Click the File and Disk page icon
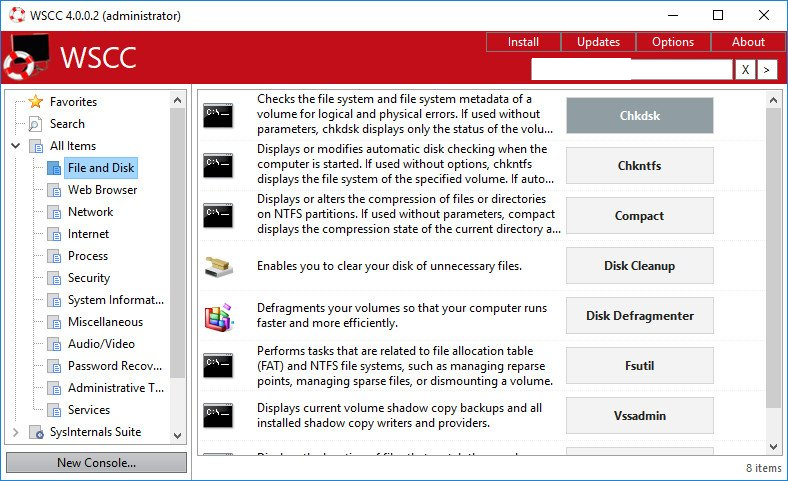This screenshot has width=788, height=481. click(x=54, y=168)
